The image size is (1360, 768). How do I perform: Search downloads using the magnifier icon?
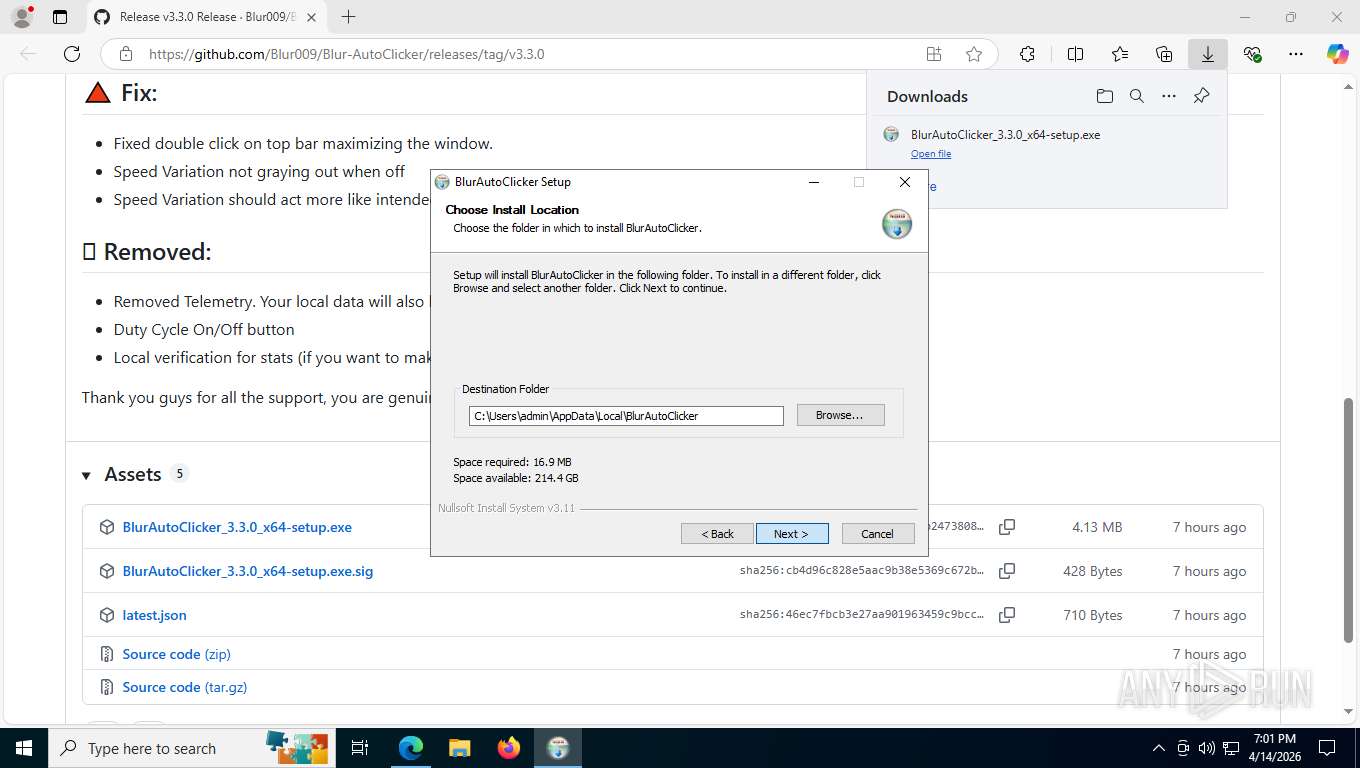coord(1136,96)
